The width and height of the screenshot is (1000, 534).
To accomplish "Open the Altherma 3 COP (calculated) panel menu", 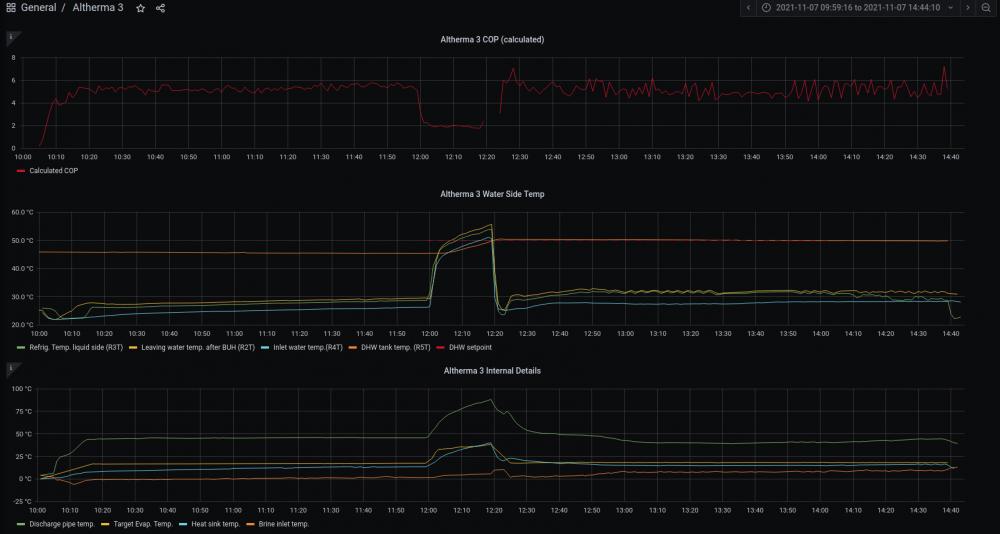I will (x=492, y=39).
